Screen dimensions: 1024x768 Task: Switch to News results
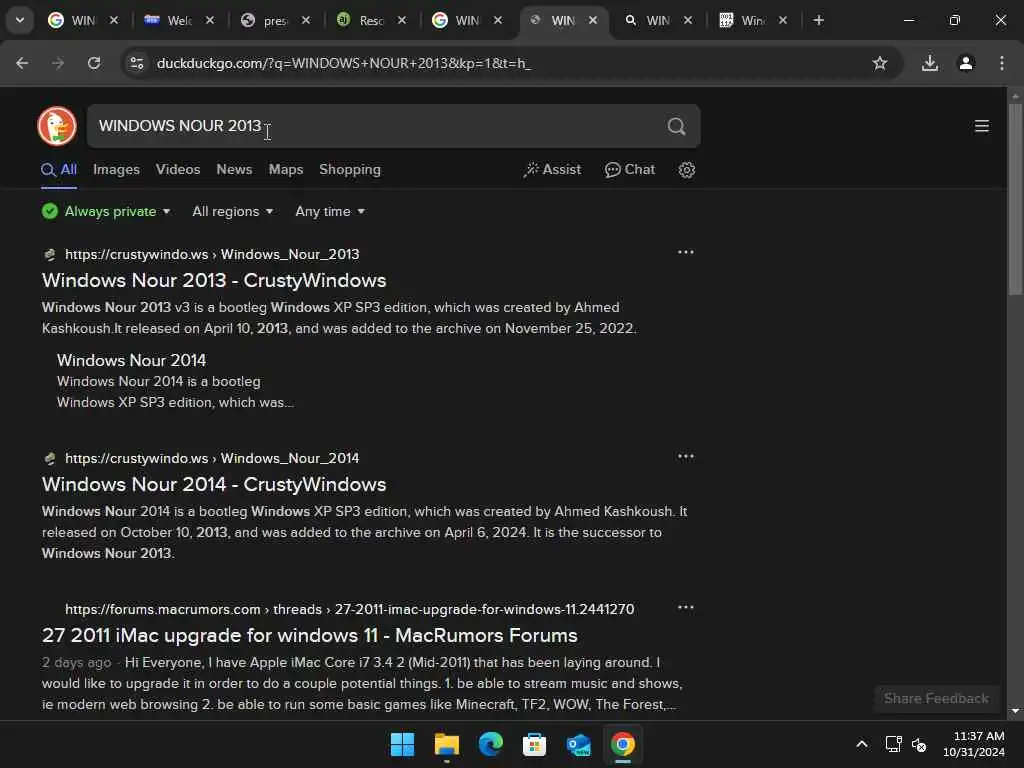pyautogui.click(x=234, y=170)
